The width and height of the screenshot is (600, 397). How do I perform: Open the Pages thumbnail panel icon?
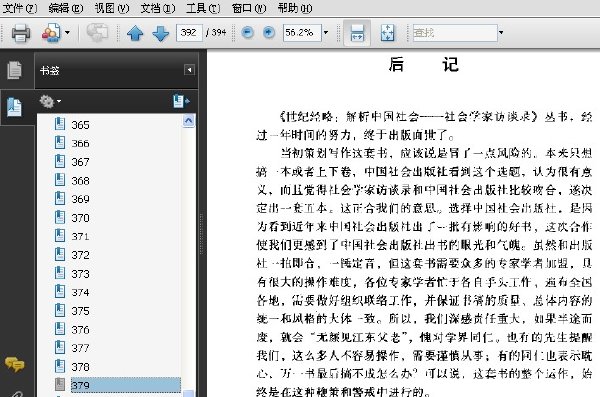click(15, 70)
